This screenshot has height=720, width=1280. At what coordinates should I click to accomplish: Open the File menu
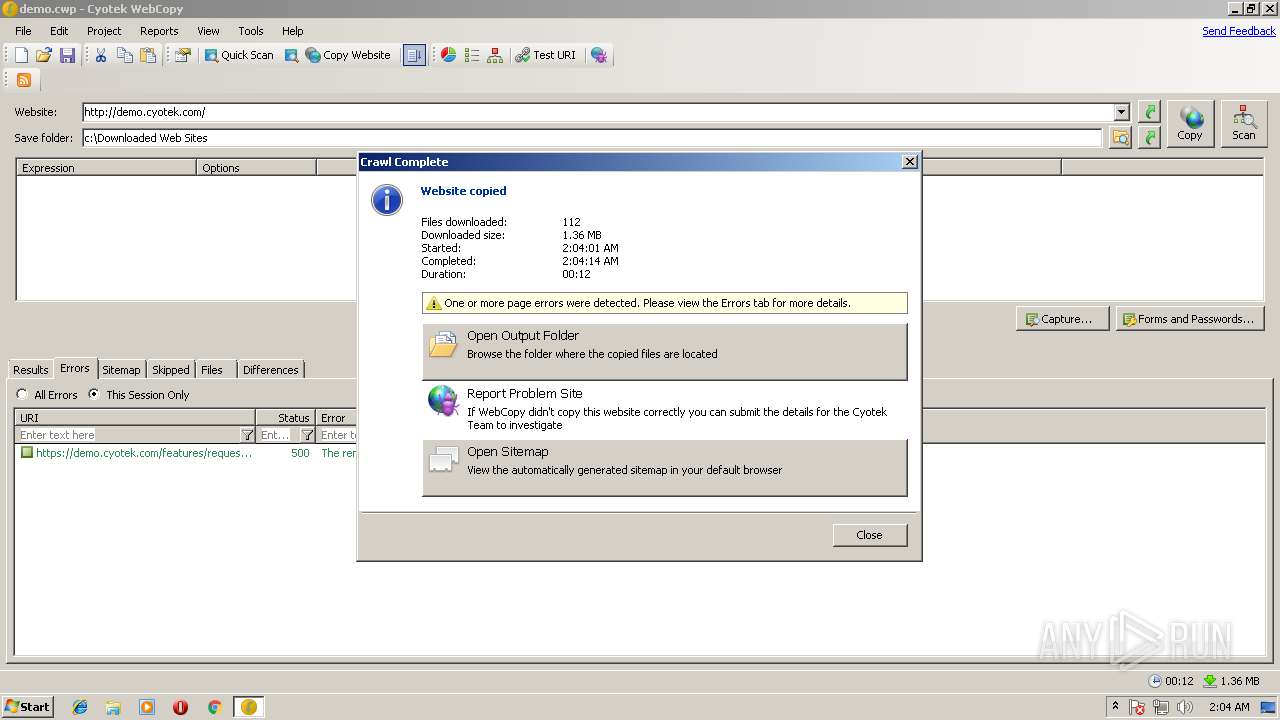click(x=23, y=31)
